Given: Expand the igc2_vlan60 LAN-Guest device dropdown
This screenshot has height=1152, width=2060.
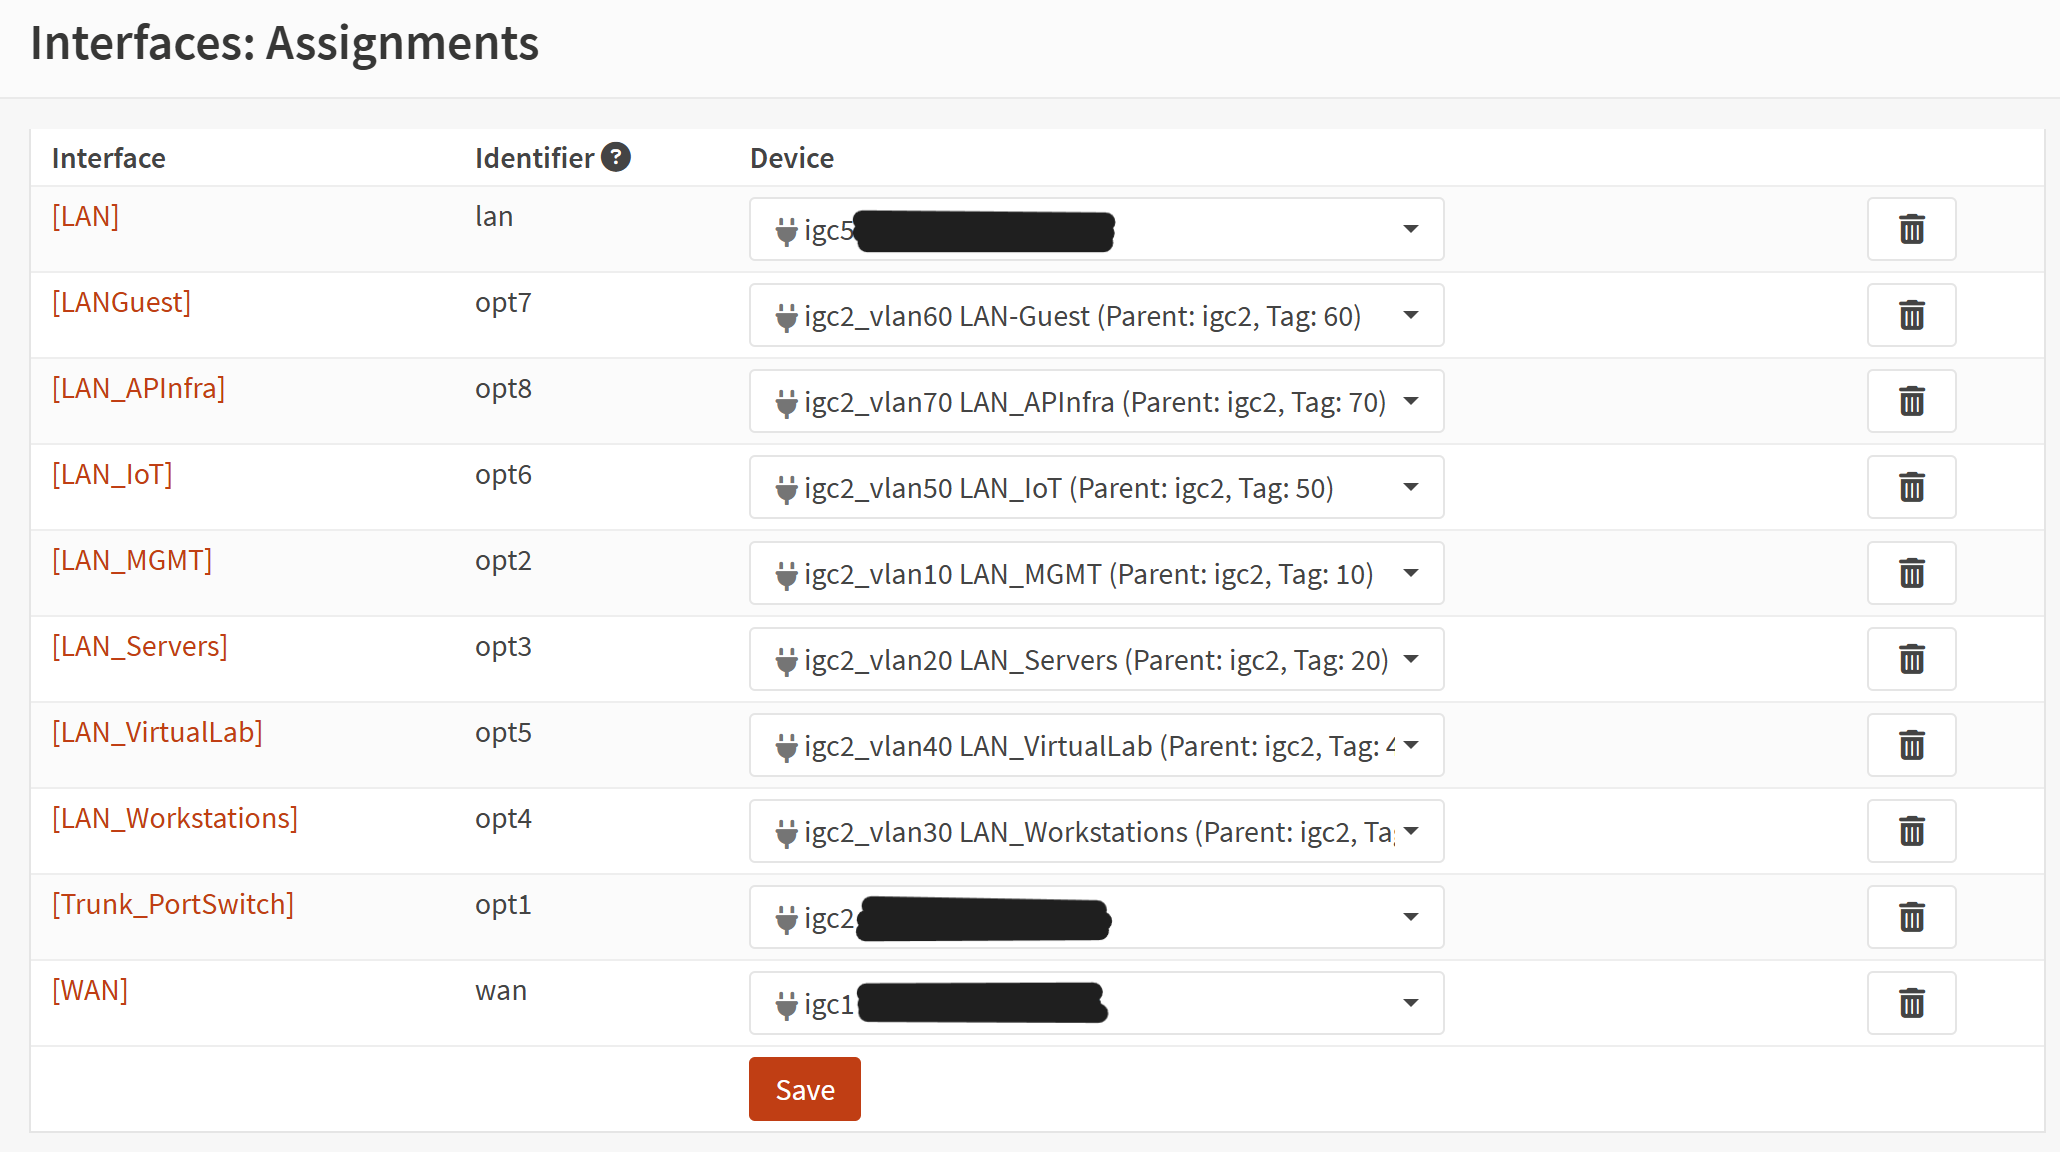Looking at the screenshot, I should coord(1096,315).
